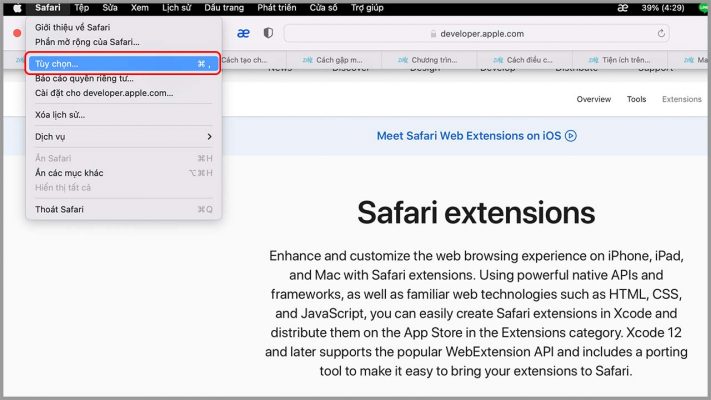Click the developer.apple.com address bar
Viewport: 711px width, 400px height.
[x=476, y=33]
